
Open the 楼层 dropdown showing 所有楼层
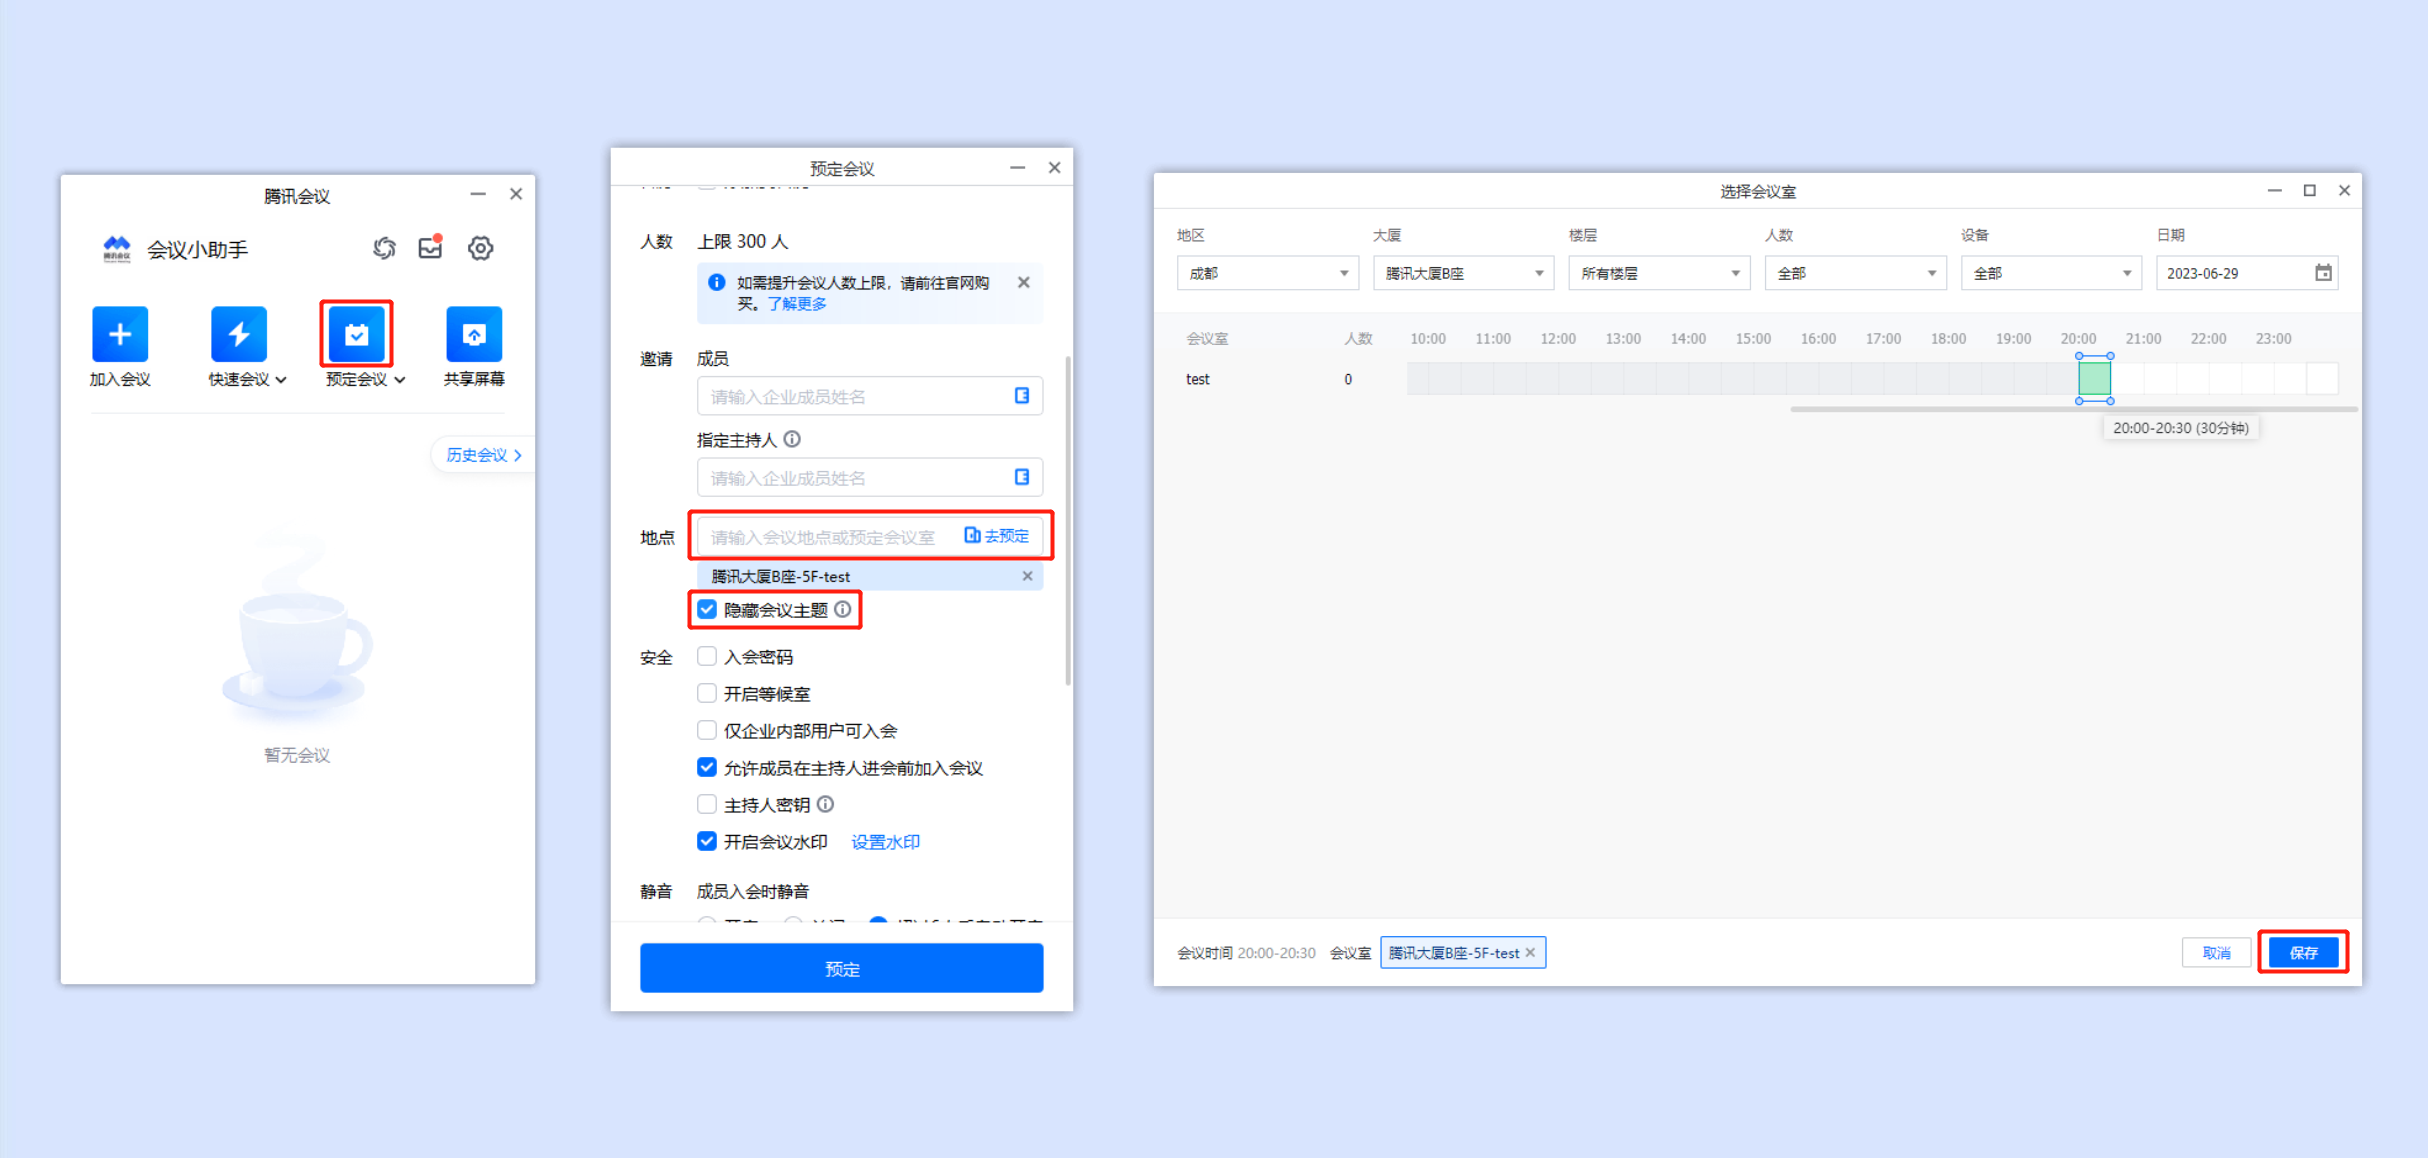click(x=1659, y=273)
